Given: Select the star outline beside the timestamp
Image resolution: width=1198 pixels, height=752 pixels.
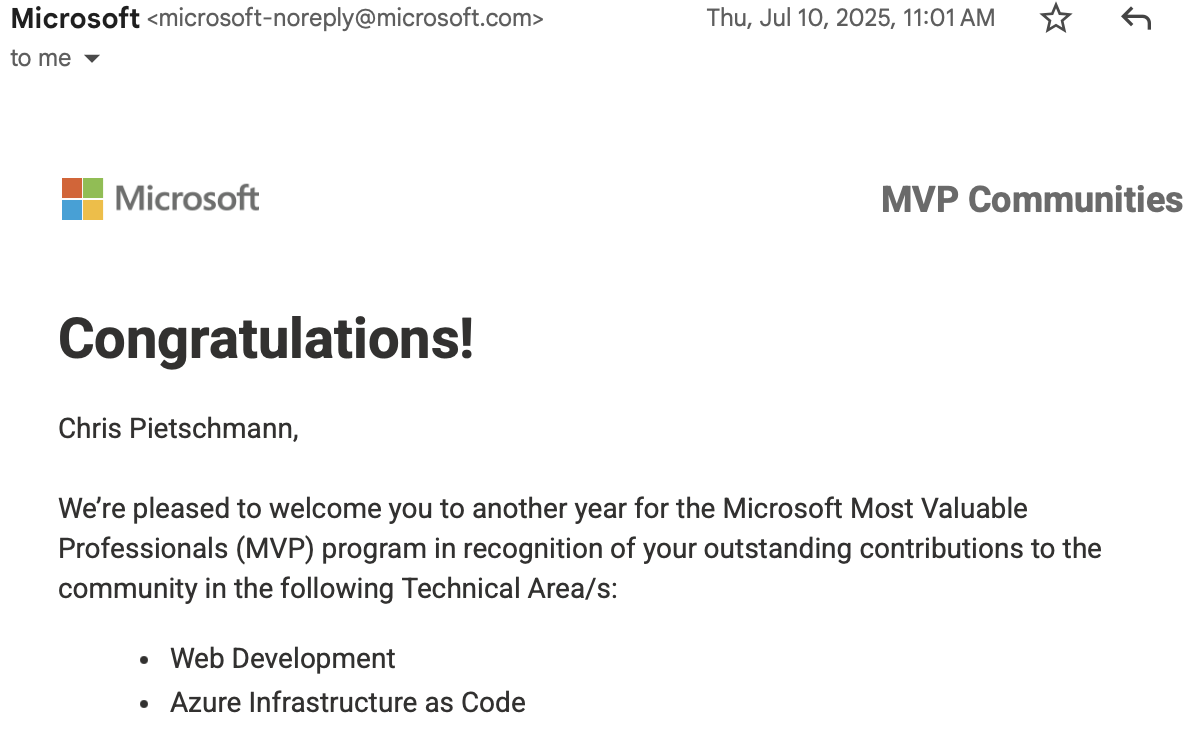Looking at the screenshot, I should pos(1056,18).
